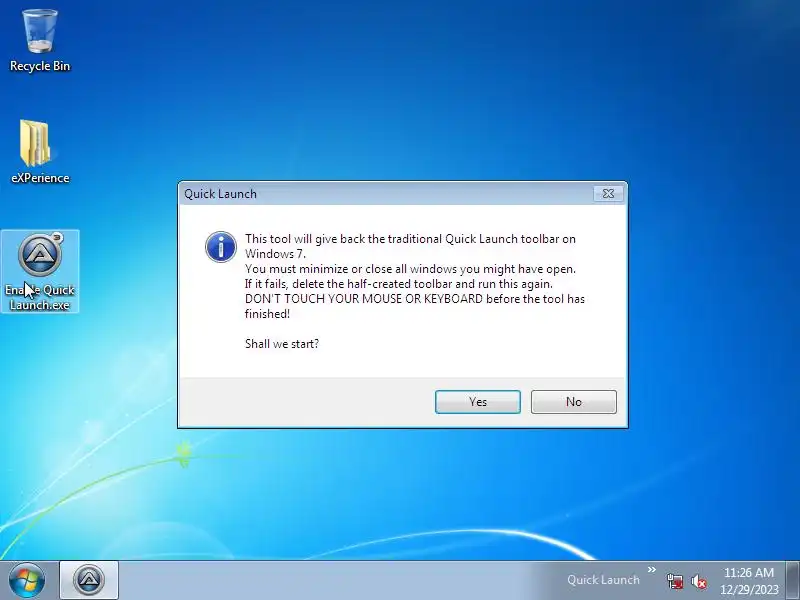800x600 pixels.
Task: Click the "If it fails, delete the half-created toolbar" line
Action: [398, 284]
